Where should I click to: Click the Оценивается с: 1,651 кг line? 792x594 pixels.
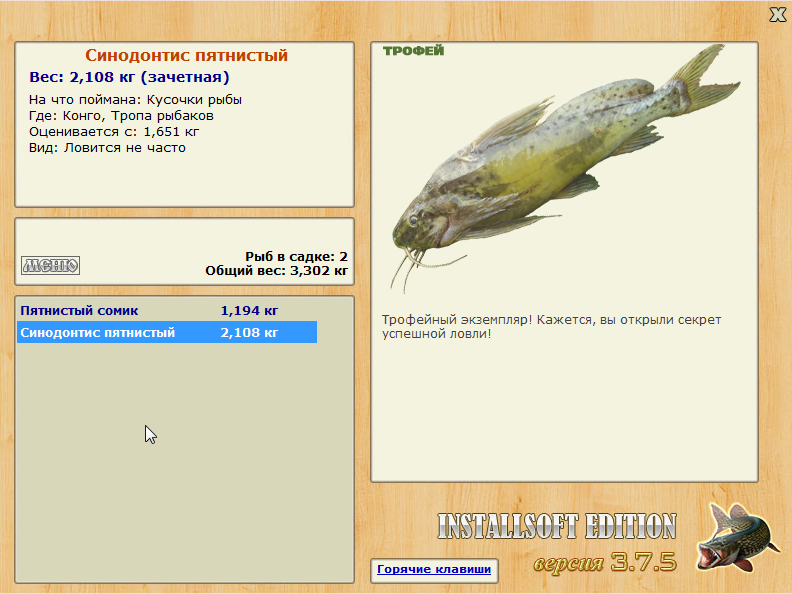[x=114, y=132]
